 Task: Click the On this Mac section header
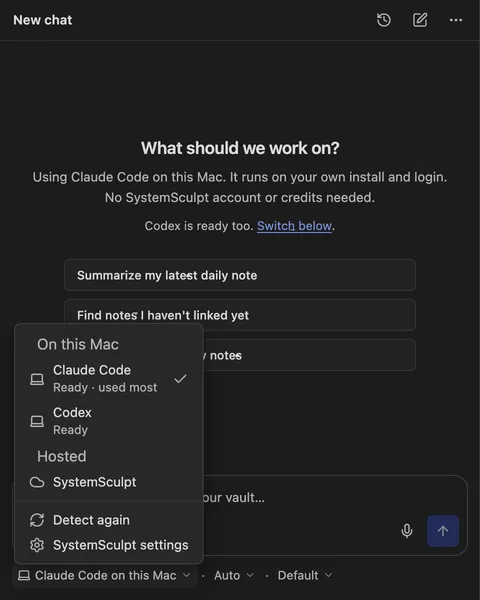coord(78,344)
